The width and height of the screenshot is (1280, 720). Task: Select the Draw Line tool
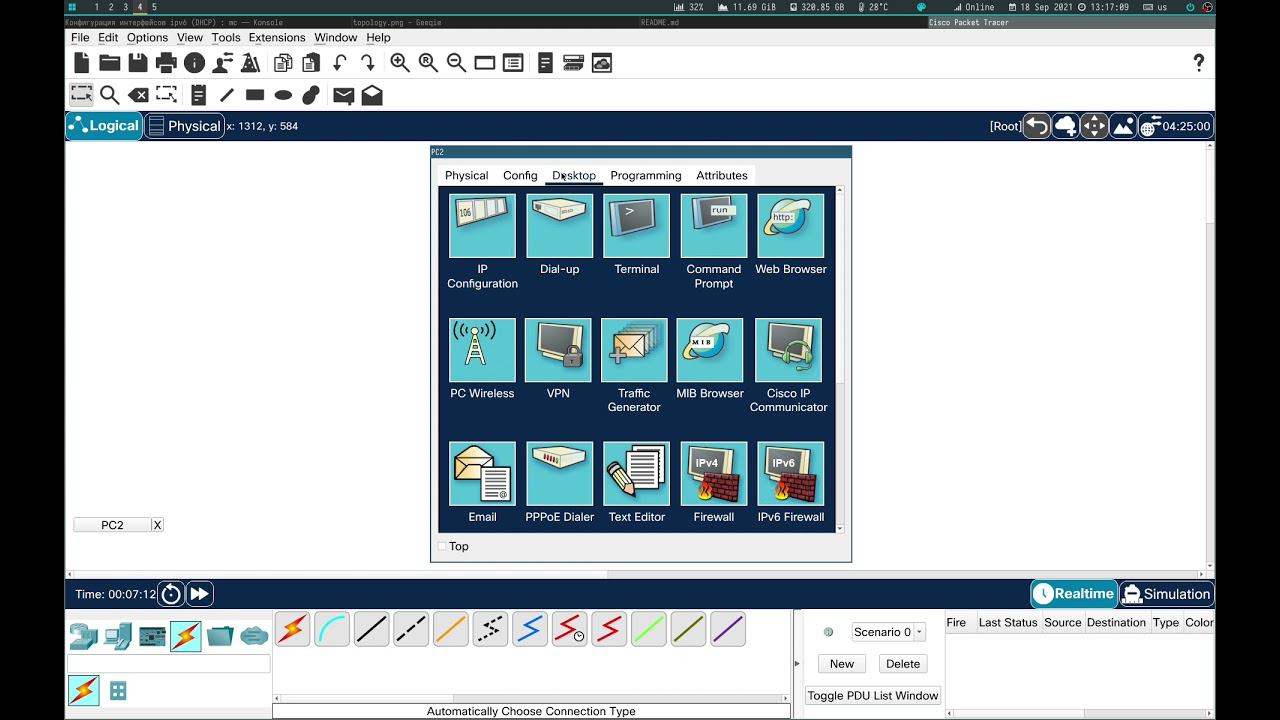point(227,95)
